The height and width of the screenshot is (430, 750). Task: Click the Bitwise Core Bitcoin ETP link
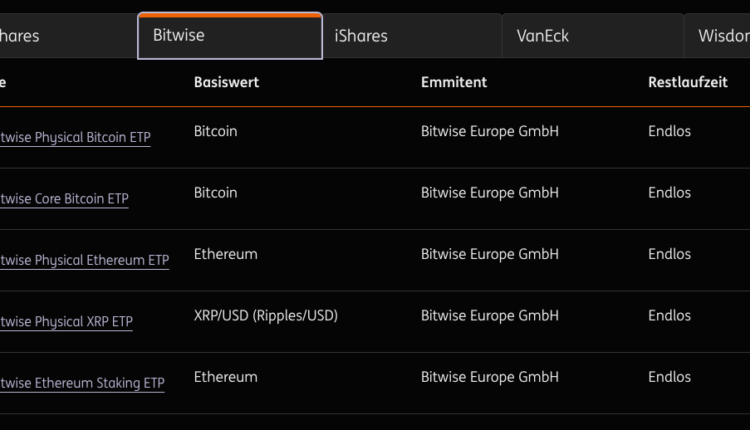pyautogui.click(x=64, y=199)
